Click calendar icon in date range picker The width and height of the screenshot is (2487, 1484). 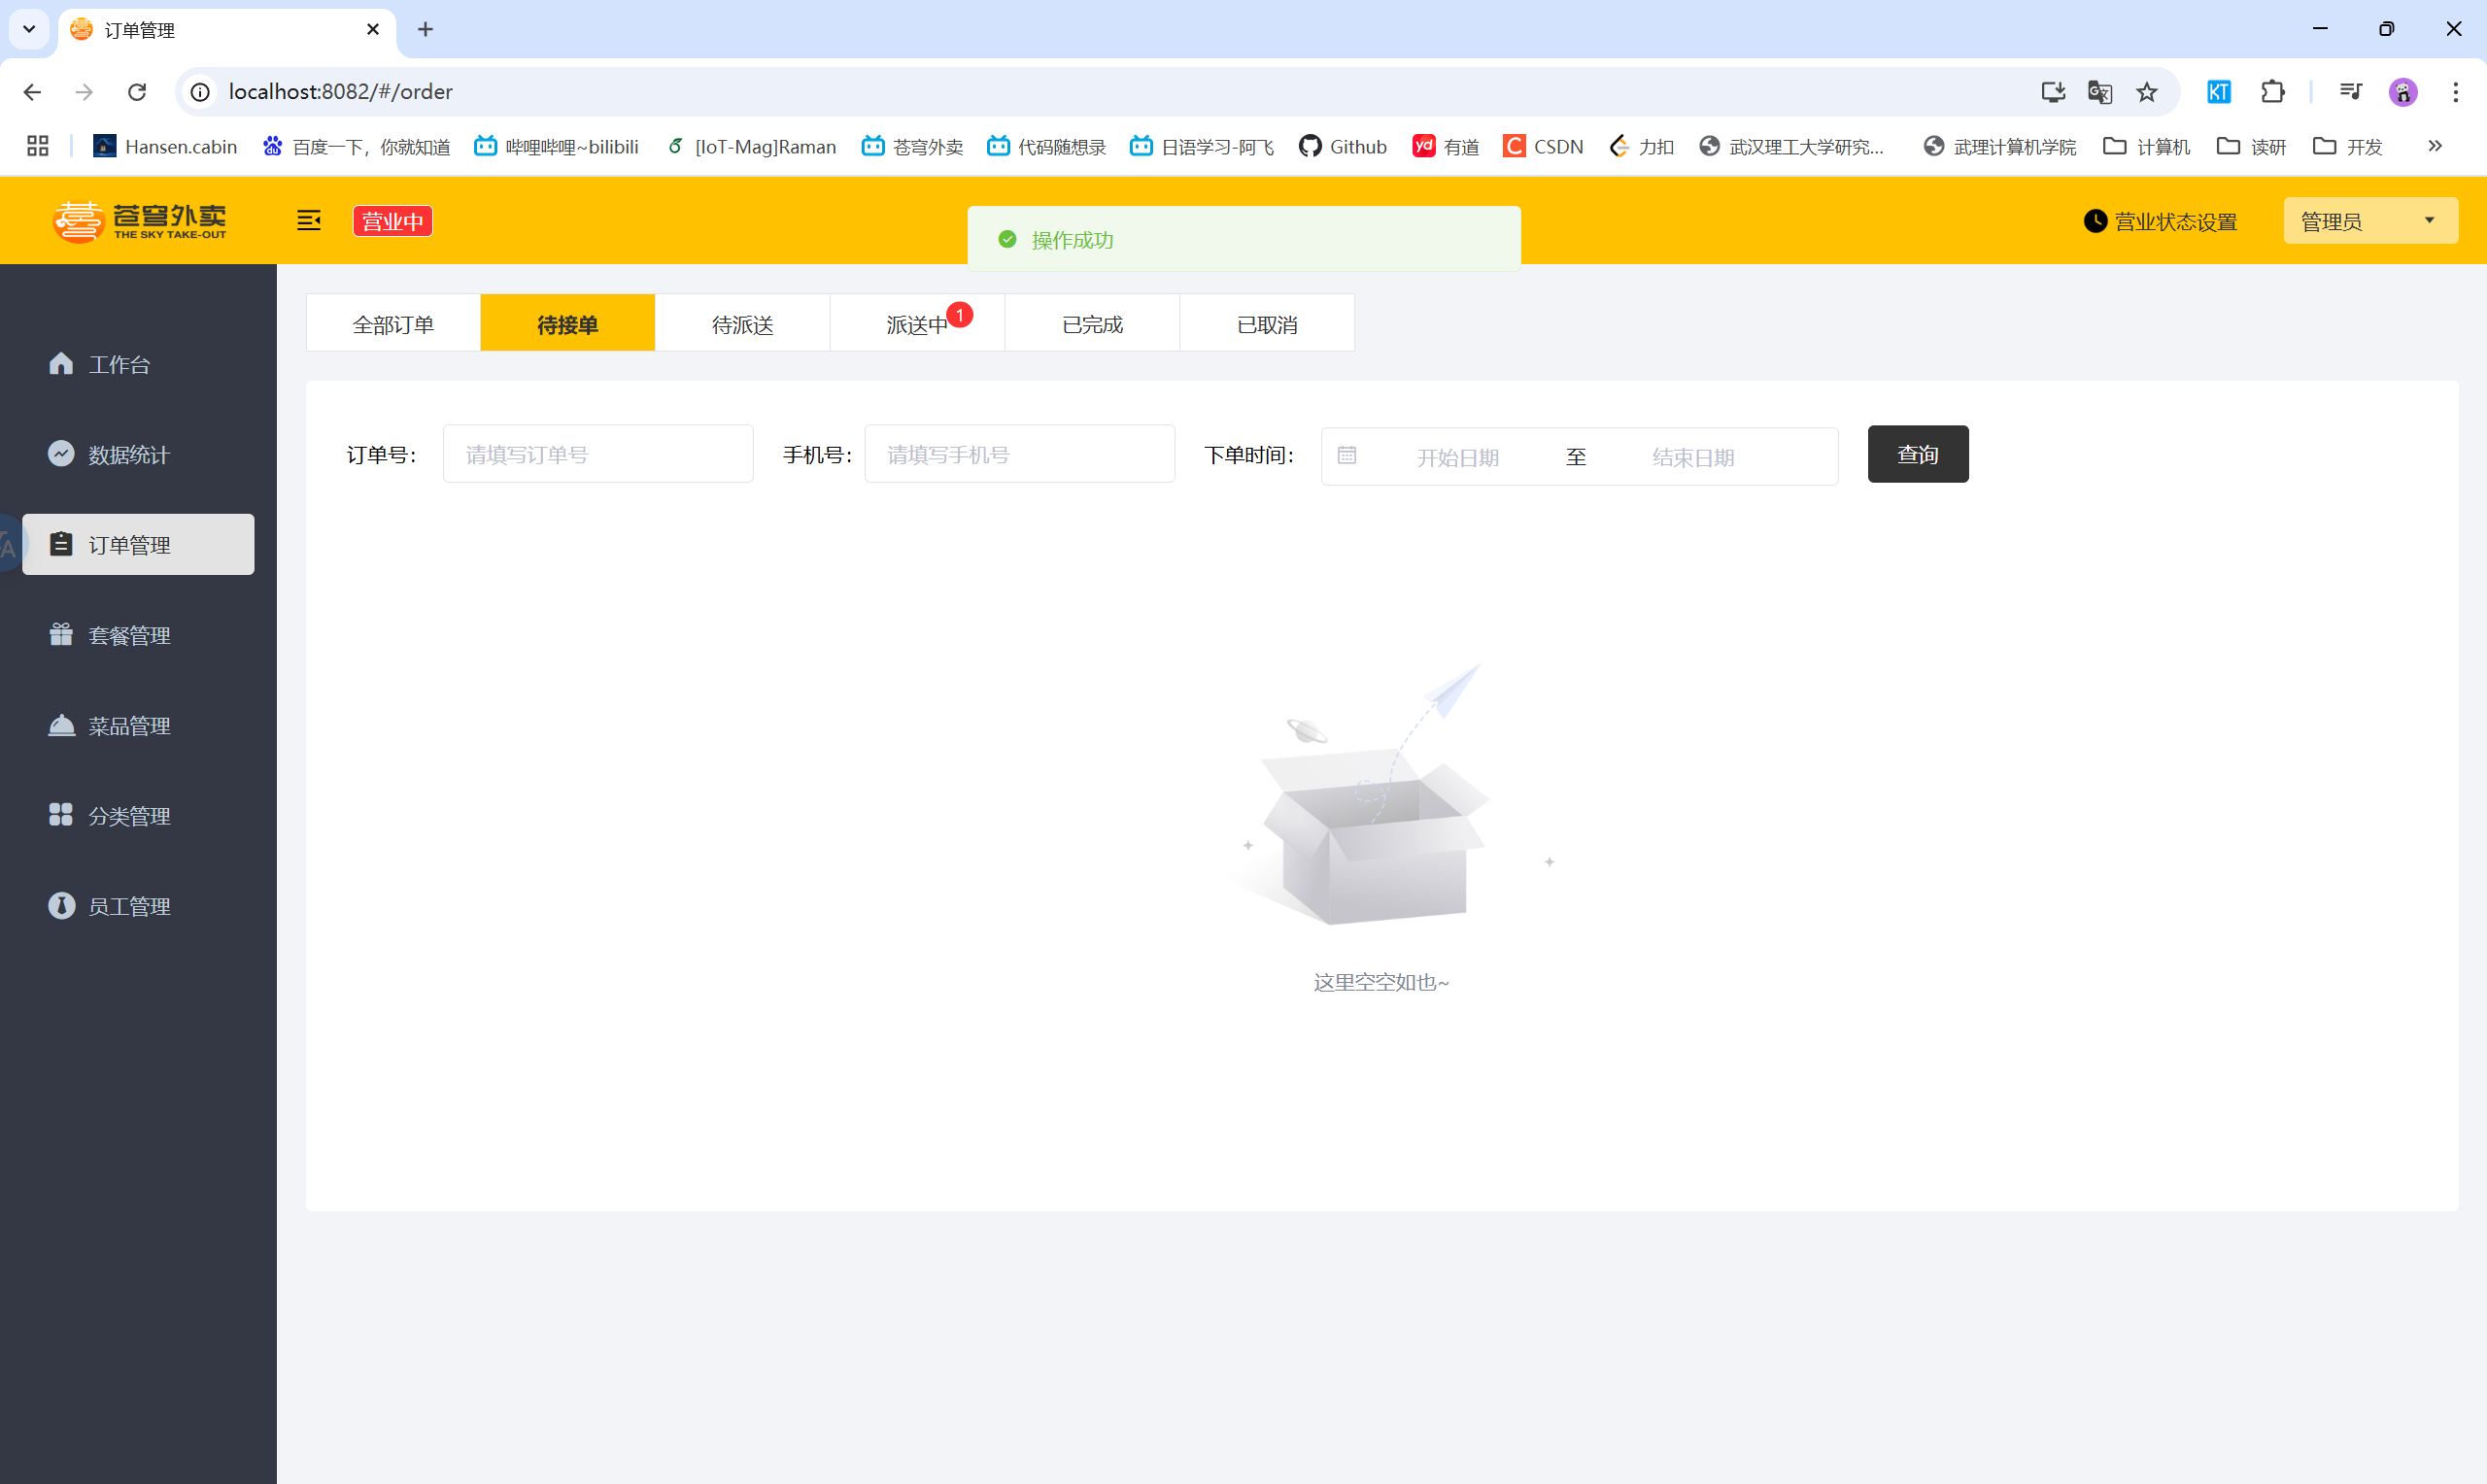(x=1347, y=456)
